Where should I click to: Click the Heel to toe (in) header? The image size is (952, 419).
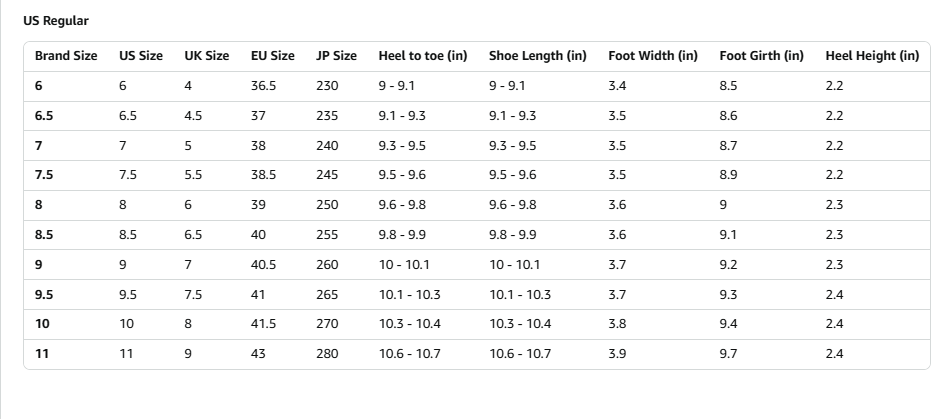pyautogui.click(x=422, y=56)
